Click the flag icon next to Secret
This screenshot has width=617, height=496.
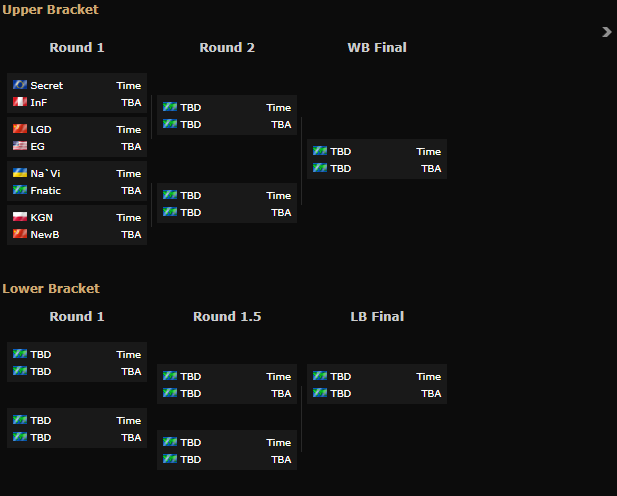pos(20,85)
